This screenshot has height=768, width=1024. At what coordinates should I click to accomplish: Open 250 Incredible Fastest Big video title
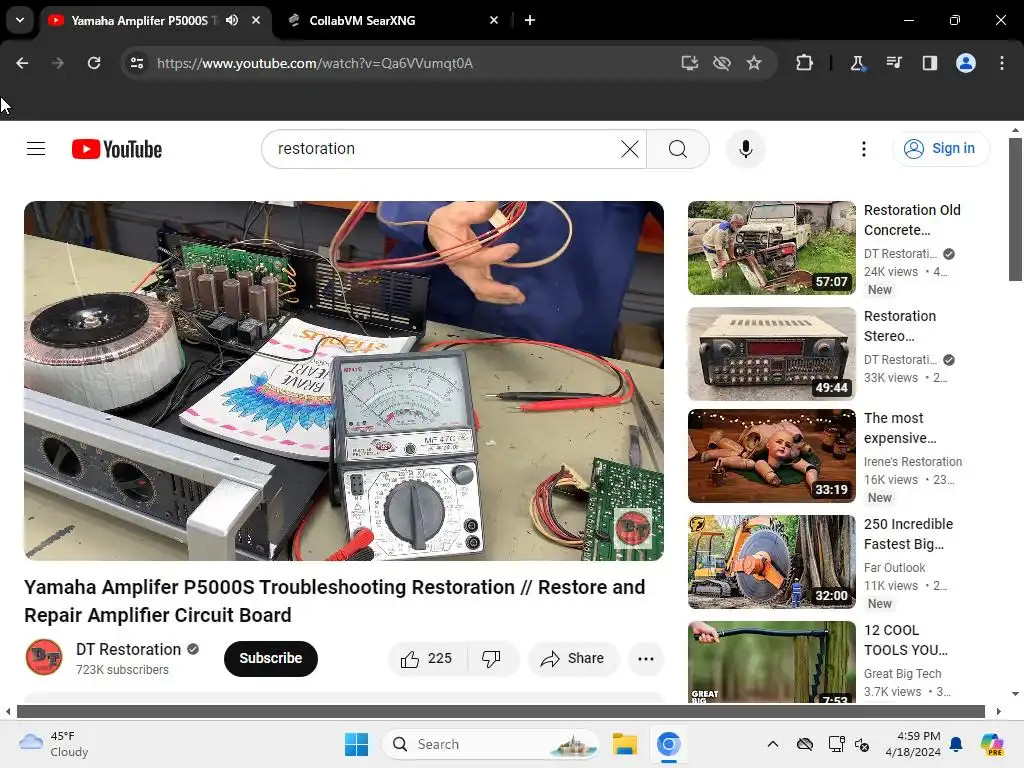tap(908, 534)
